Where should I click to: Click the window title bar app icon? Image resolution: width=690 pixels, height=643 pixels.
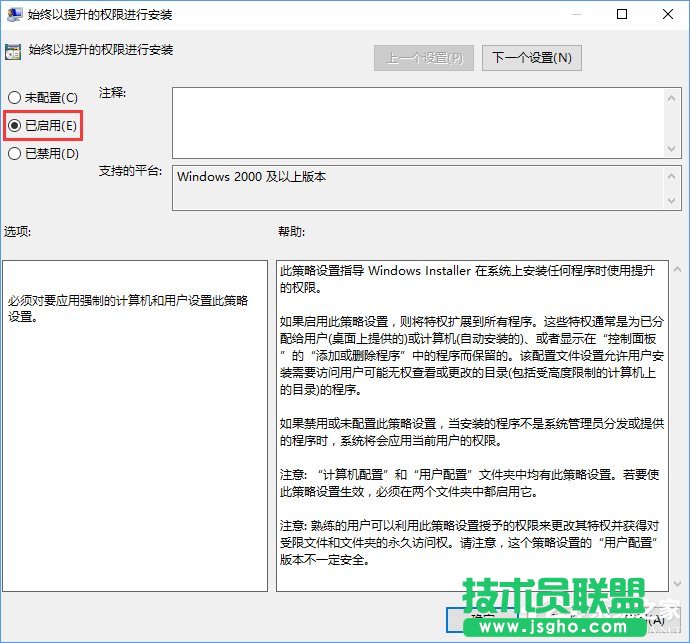click(x=14, y=15)
